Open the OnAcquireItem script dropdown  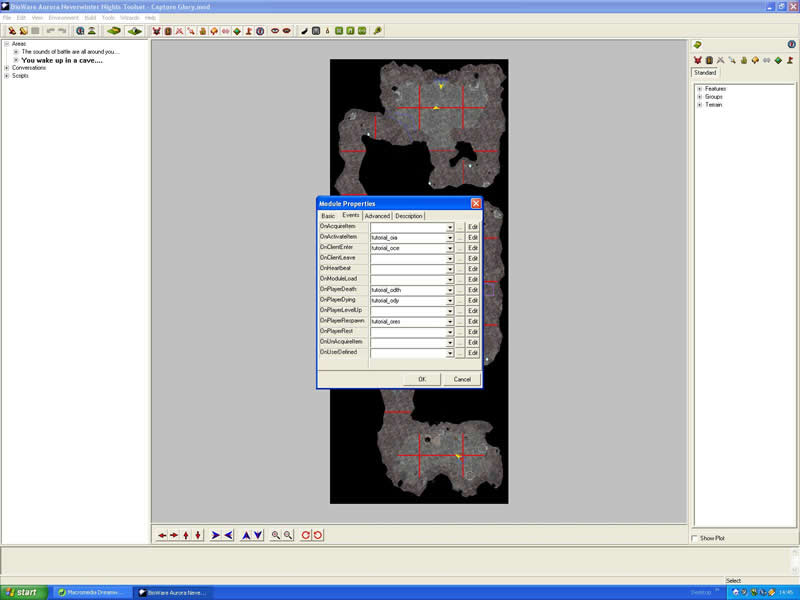pyautogui.click(x=450, y=227)
